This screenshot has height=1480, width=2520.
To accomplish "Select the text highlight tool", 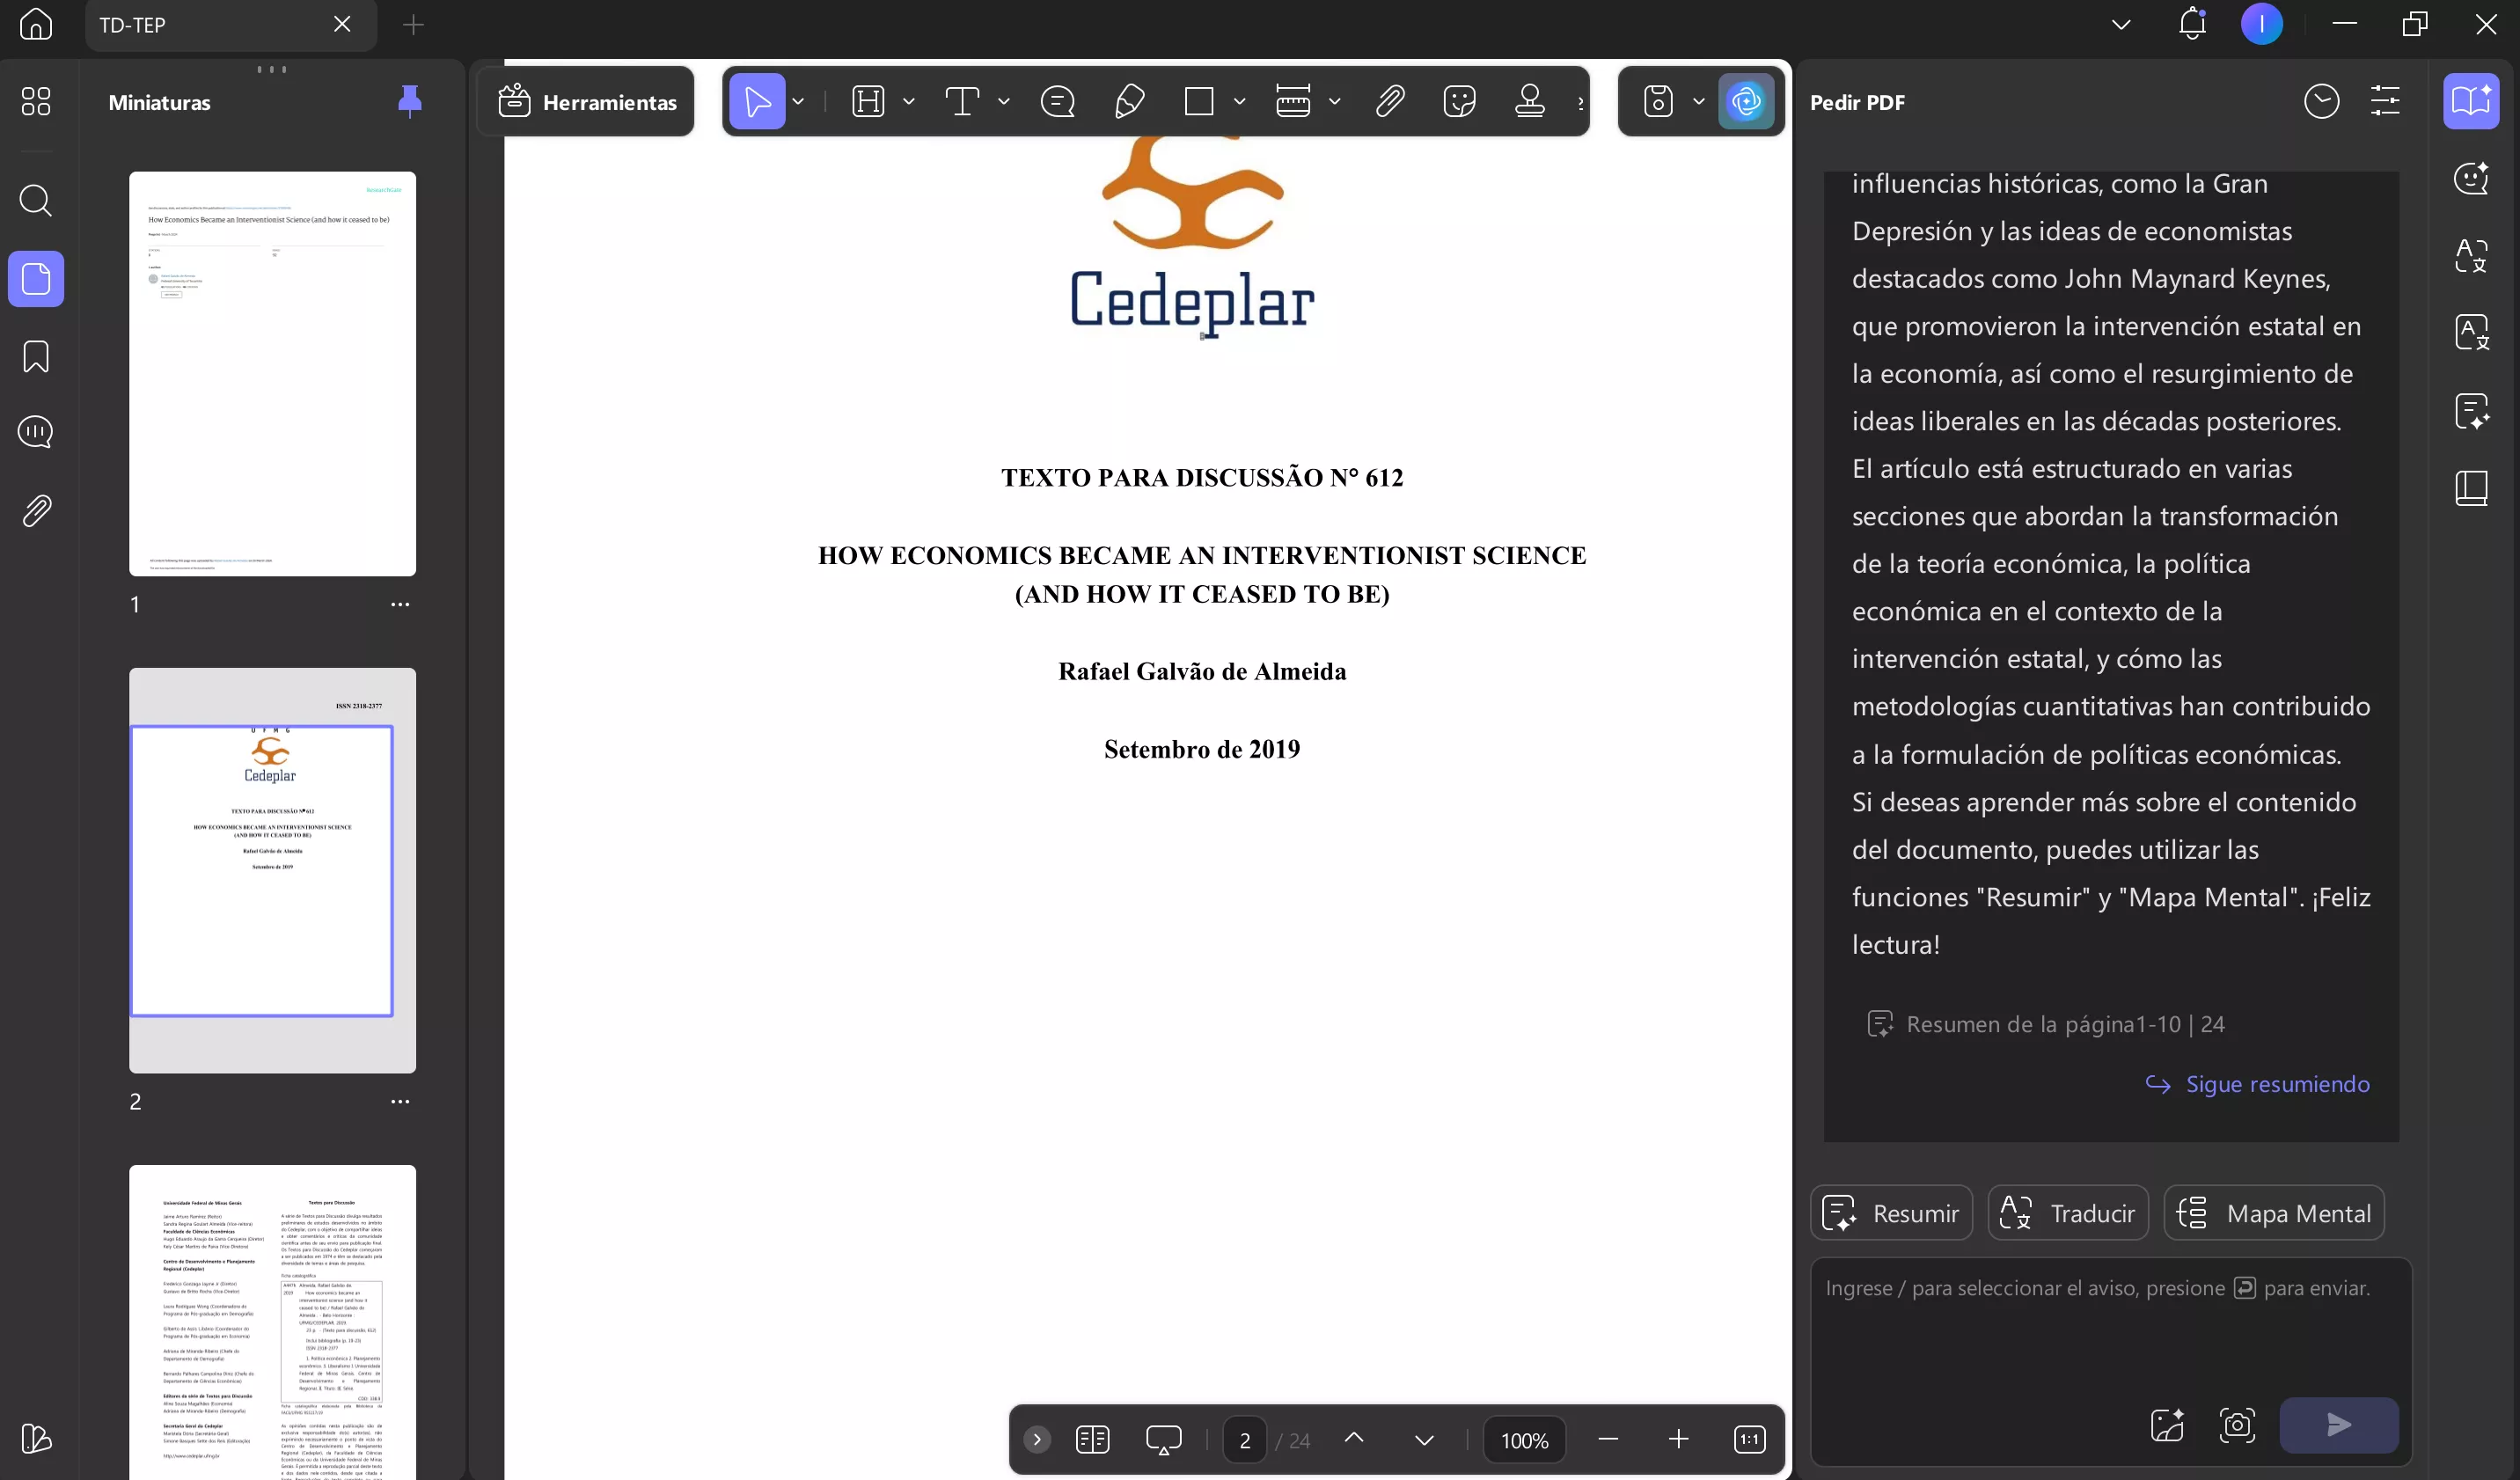I will (x=868, y=101).
